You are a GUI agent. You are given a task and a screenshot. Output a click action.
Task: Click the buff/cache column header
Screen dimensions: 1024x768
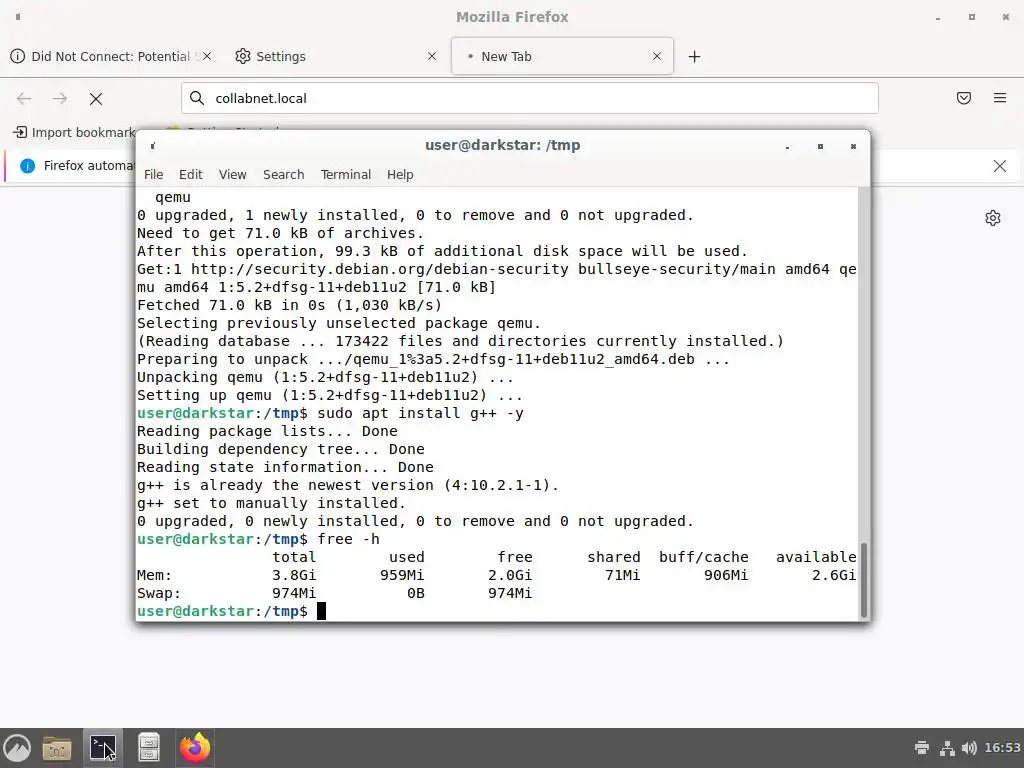(x=703, y=557)
